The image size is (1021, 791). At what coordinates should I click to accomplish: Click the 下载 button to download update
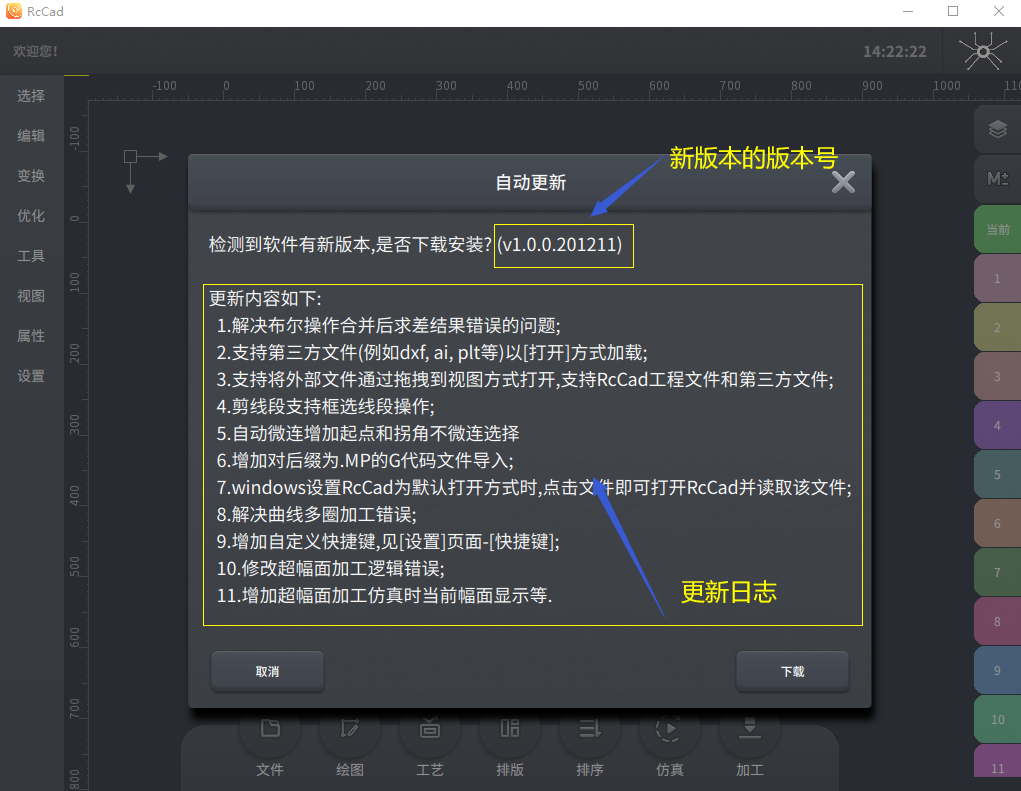tap(792, 671)
